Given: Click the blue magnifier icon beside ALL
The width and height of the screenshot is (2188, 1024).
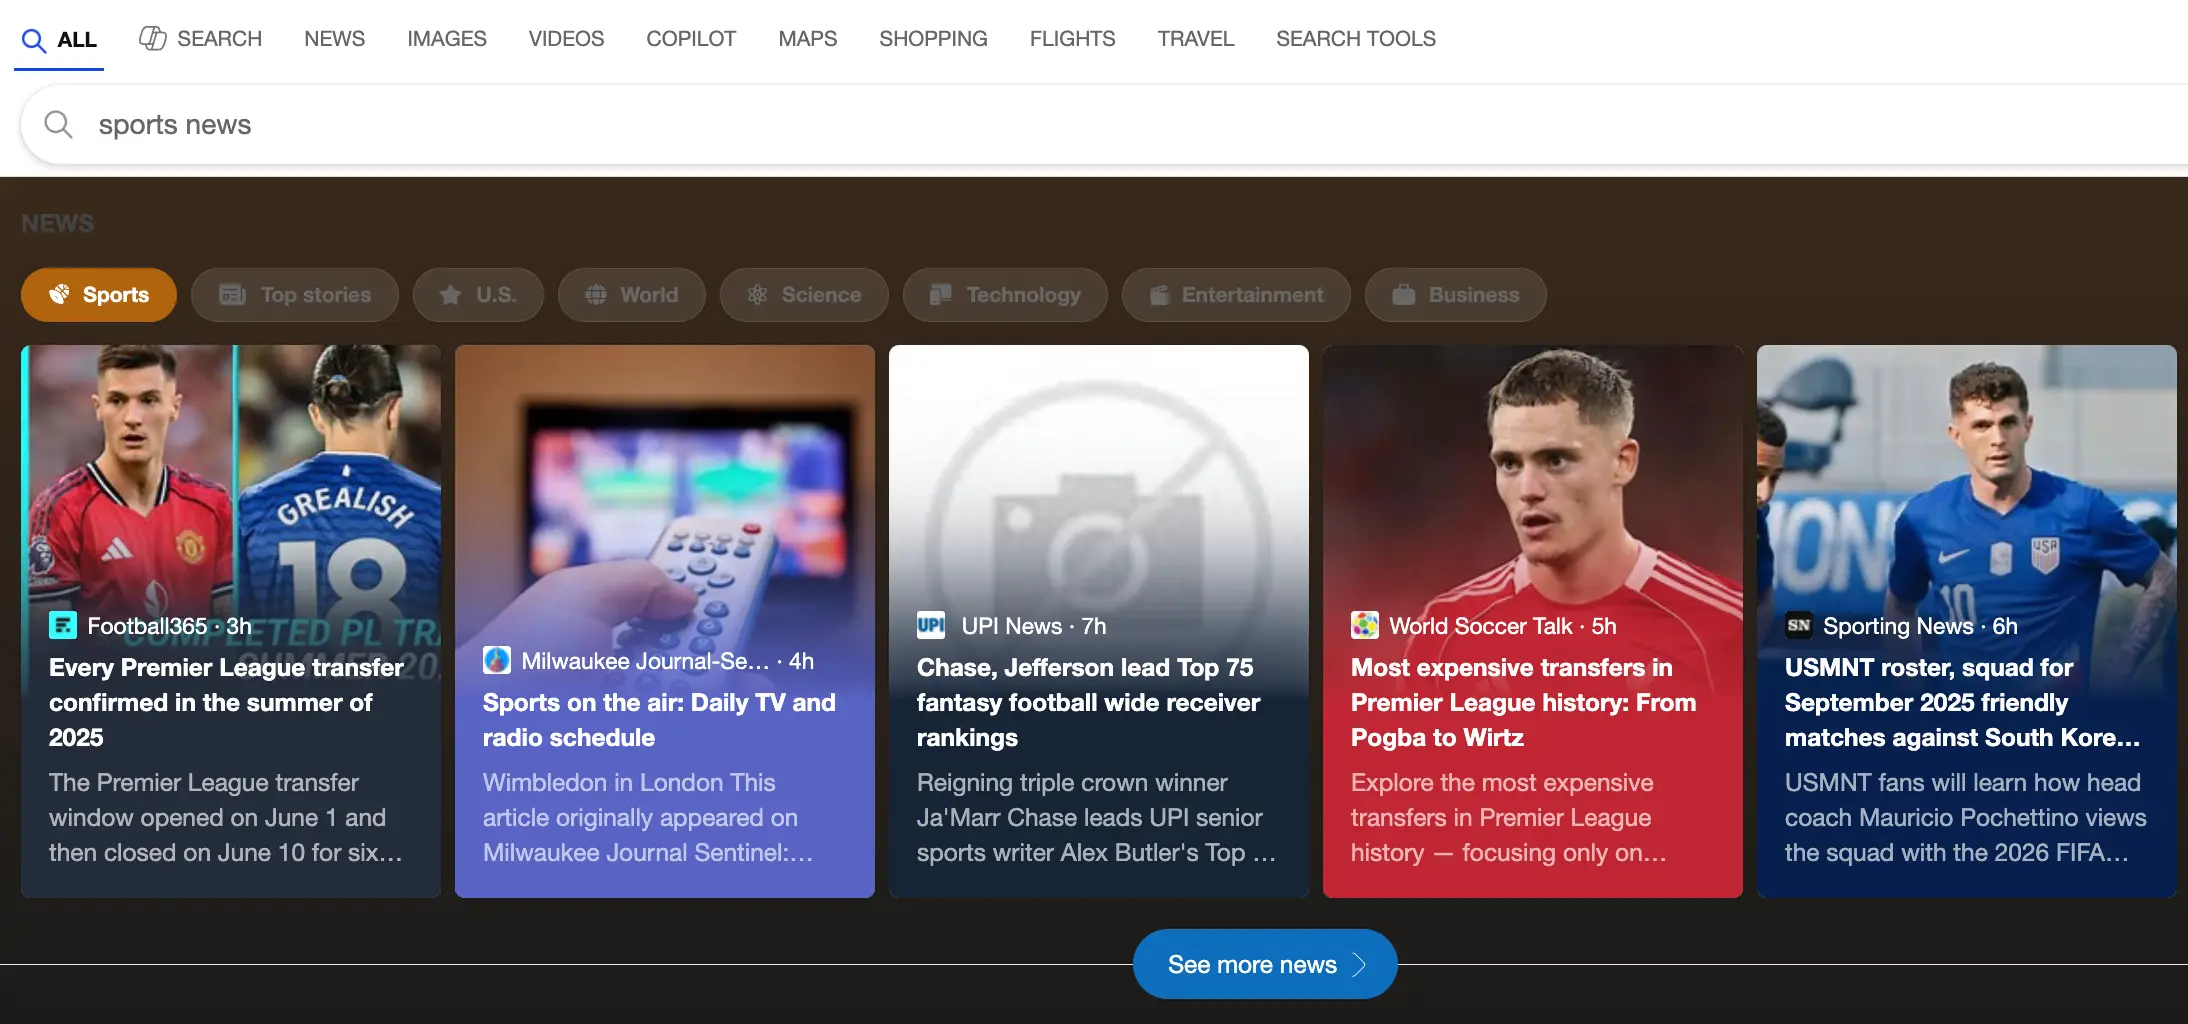Looking at the screenshot, I should click(34, 40).
